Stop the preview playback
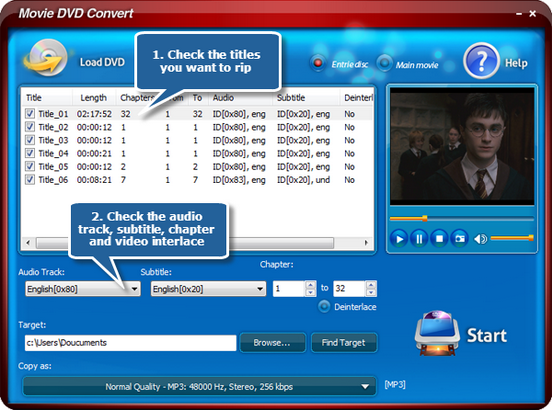 coord(439,239)
